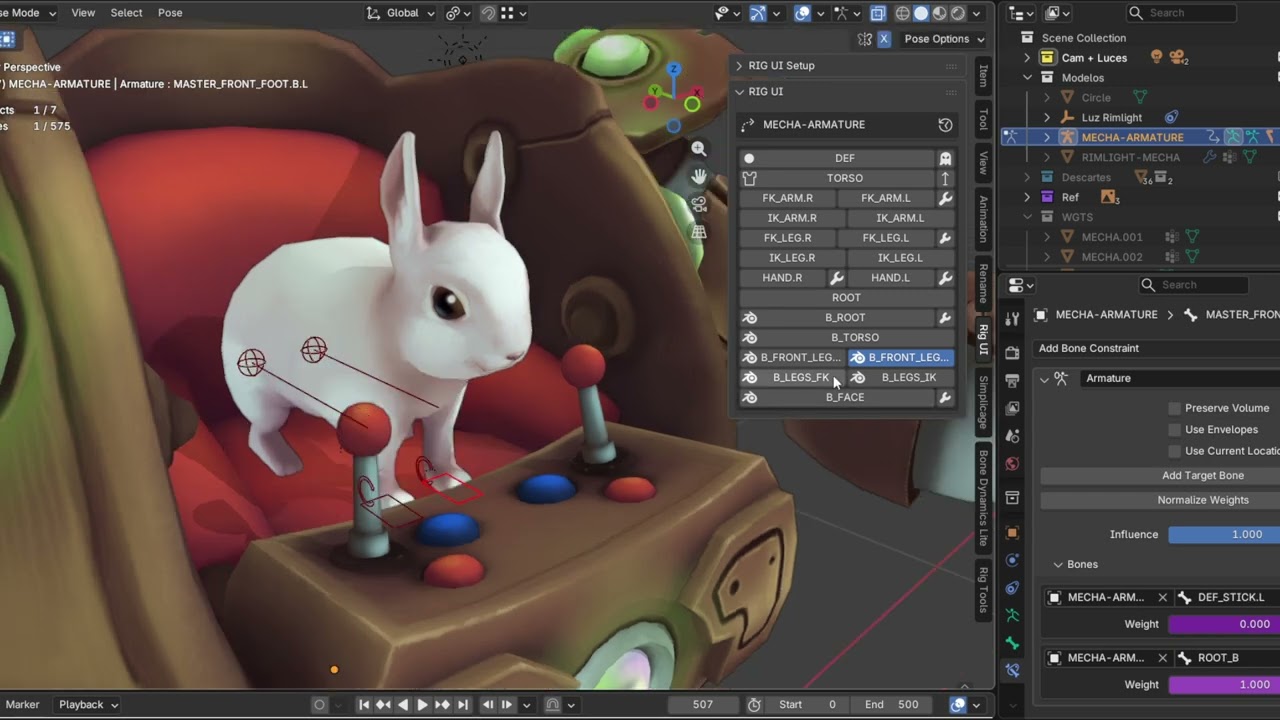Image resolution: width=1280 pixels, height=720 pixels.
Task: Click the ROOT_B Weight slider
Action: point(1224,685)
